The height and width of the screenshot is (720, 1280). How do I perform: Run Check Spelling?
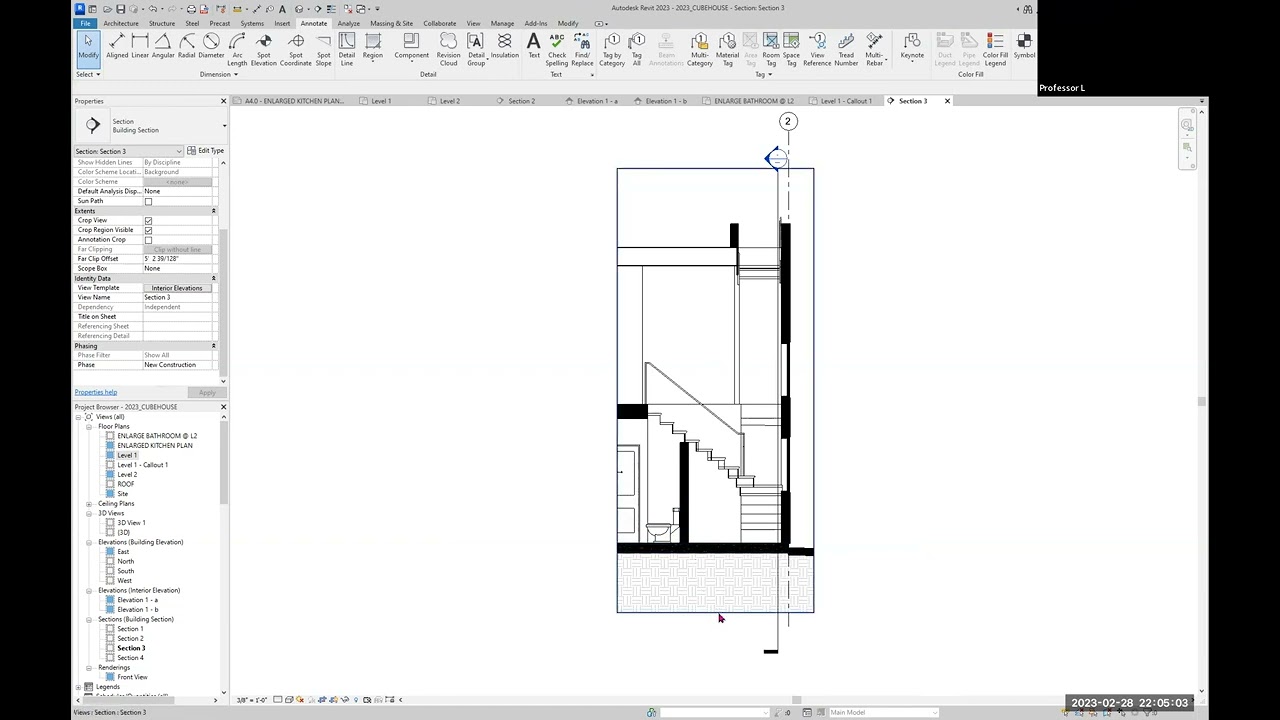pyautogui.click(x=557, y=49)
